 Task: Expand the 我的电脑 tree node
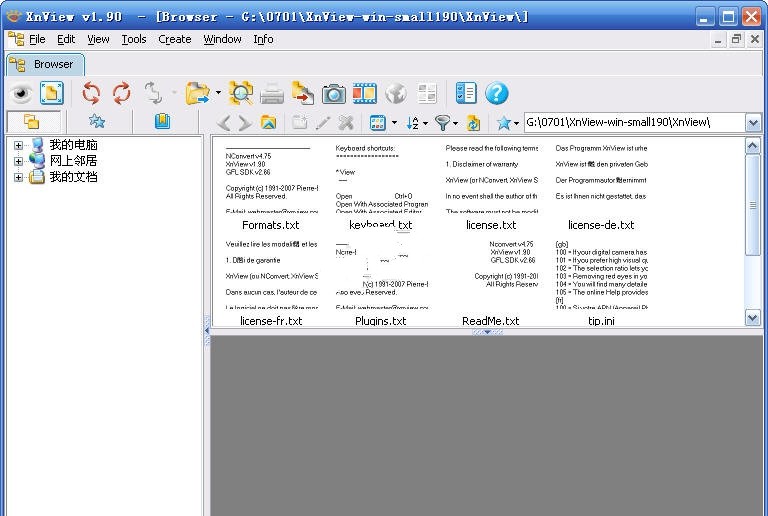point(18,145)
